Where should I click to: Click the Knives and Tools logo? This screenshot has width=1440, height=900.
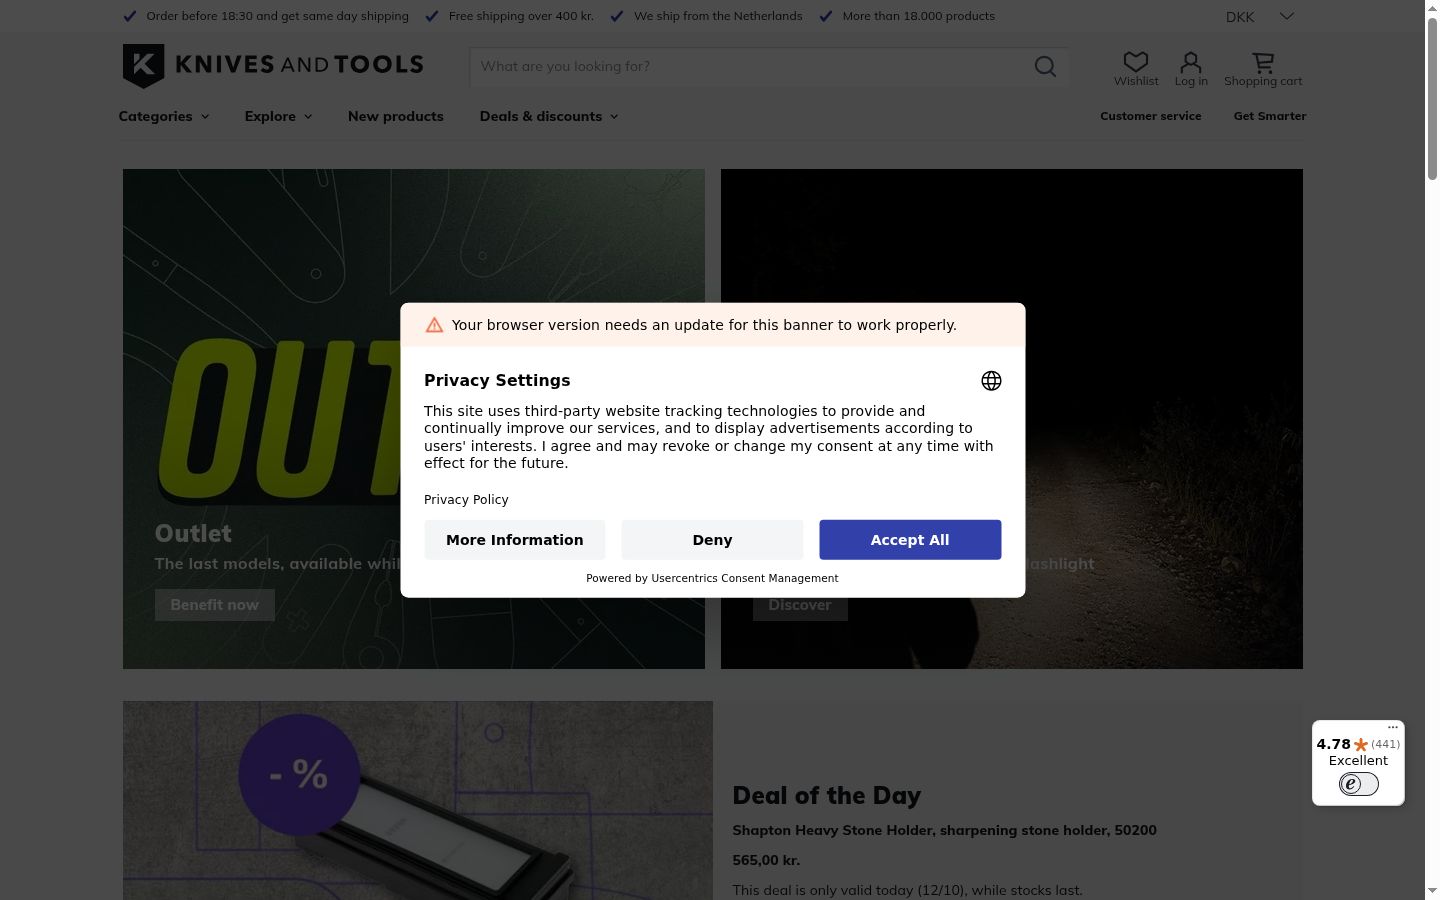click(273, 66)
